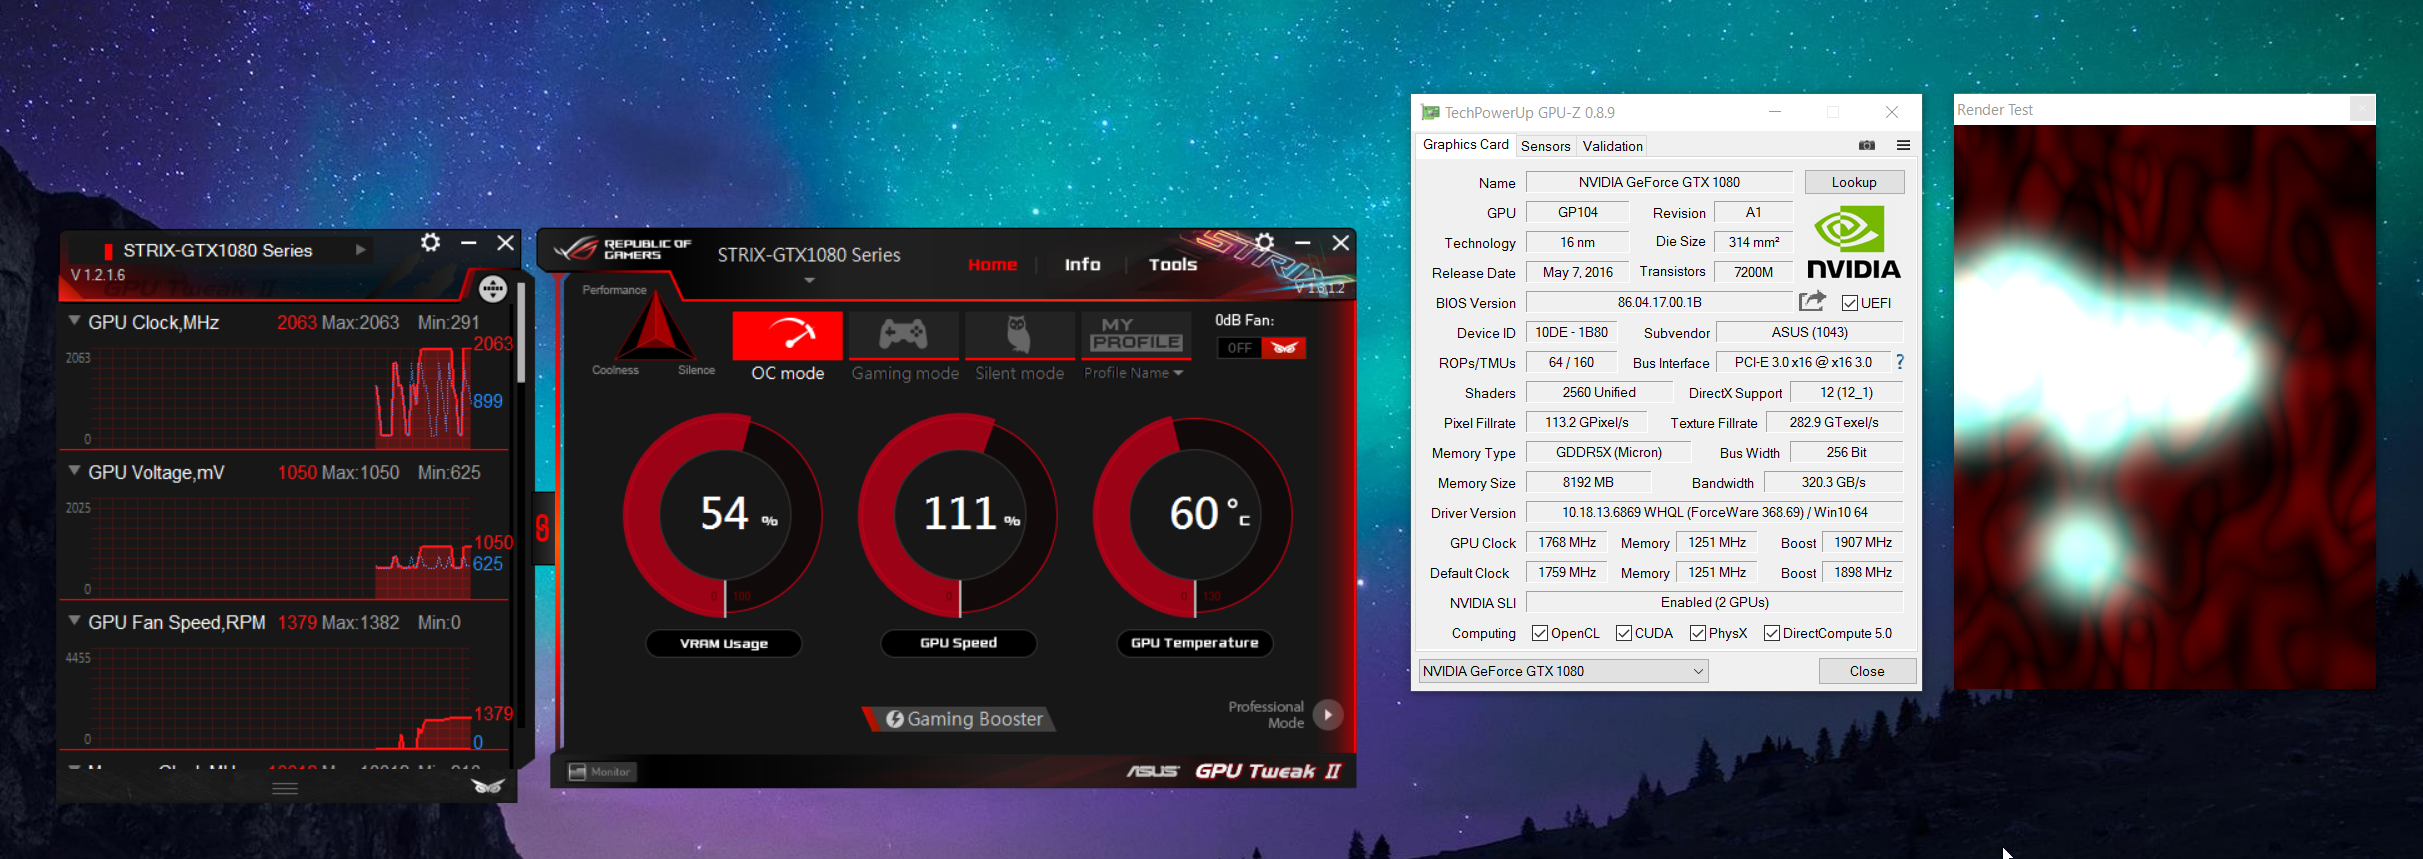Click the Monitor button in GPU Tweak
This screenshot has width=2423, height=859.
tap(600, 772)
